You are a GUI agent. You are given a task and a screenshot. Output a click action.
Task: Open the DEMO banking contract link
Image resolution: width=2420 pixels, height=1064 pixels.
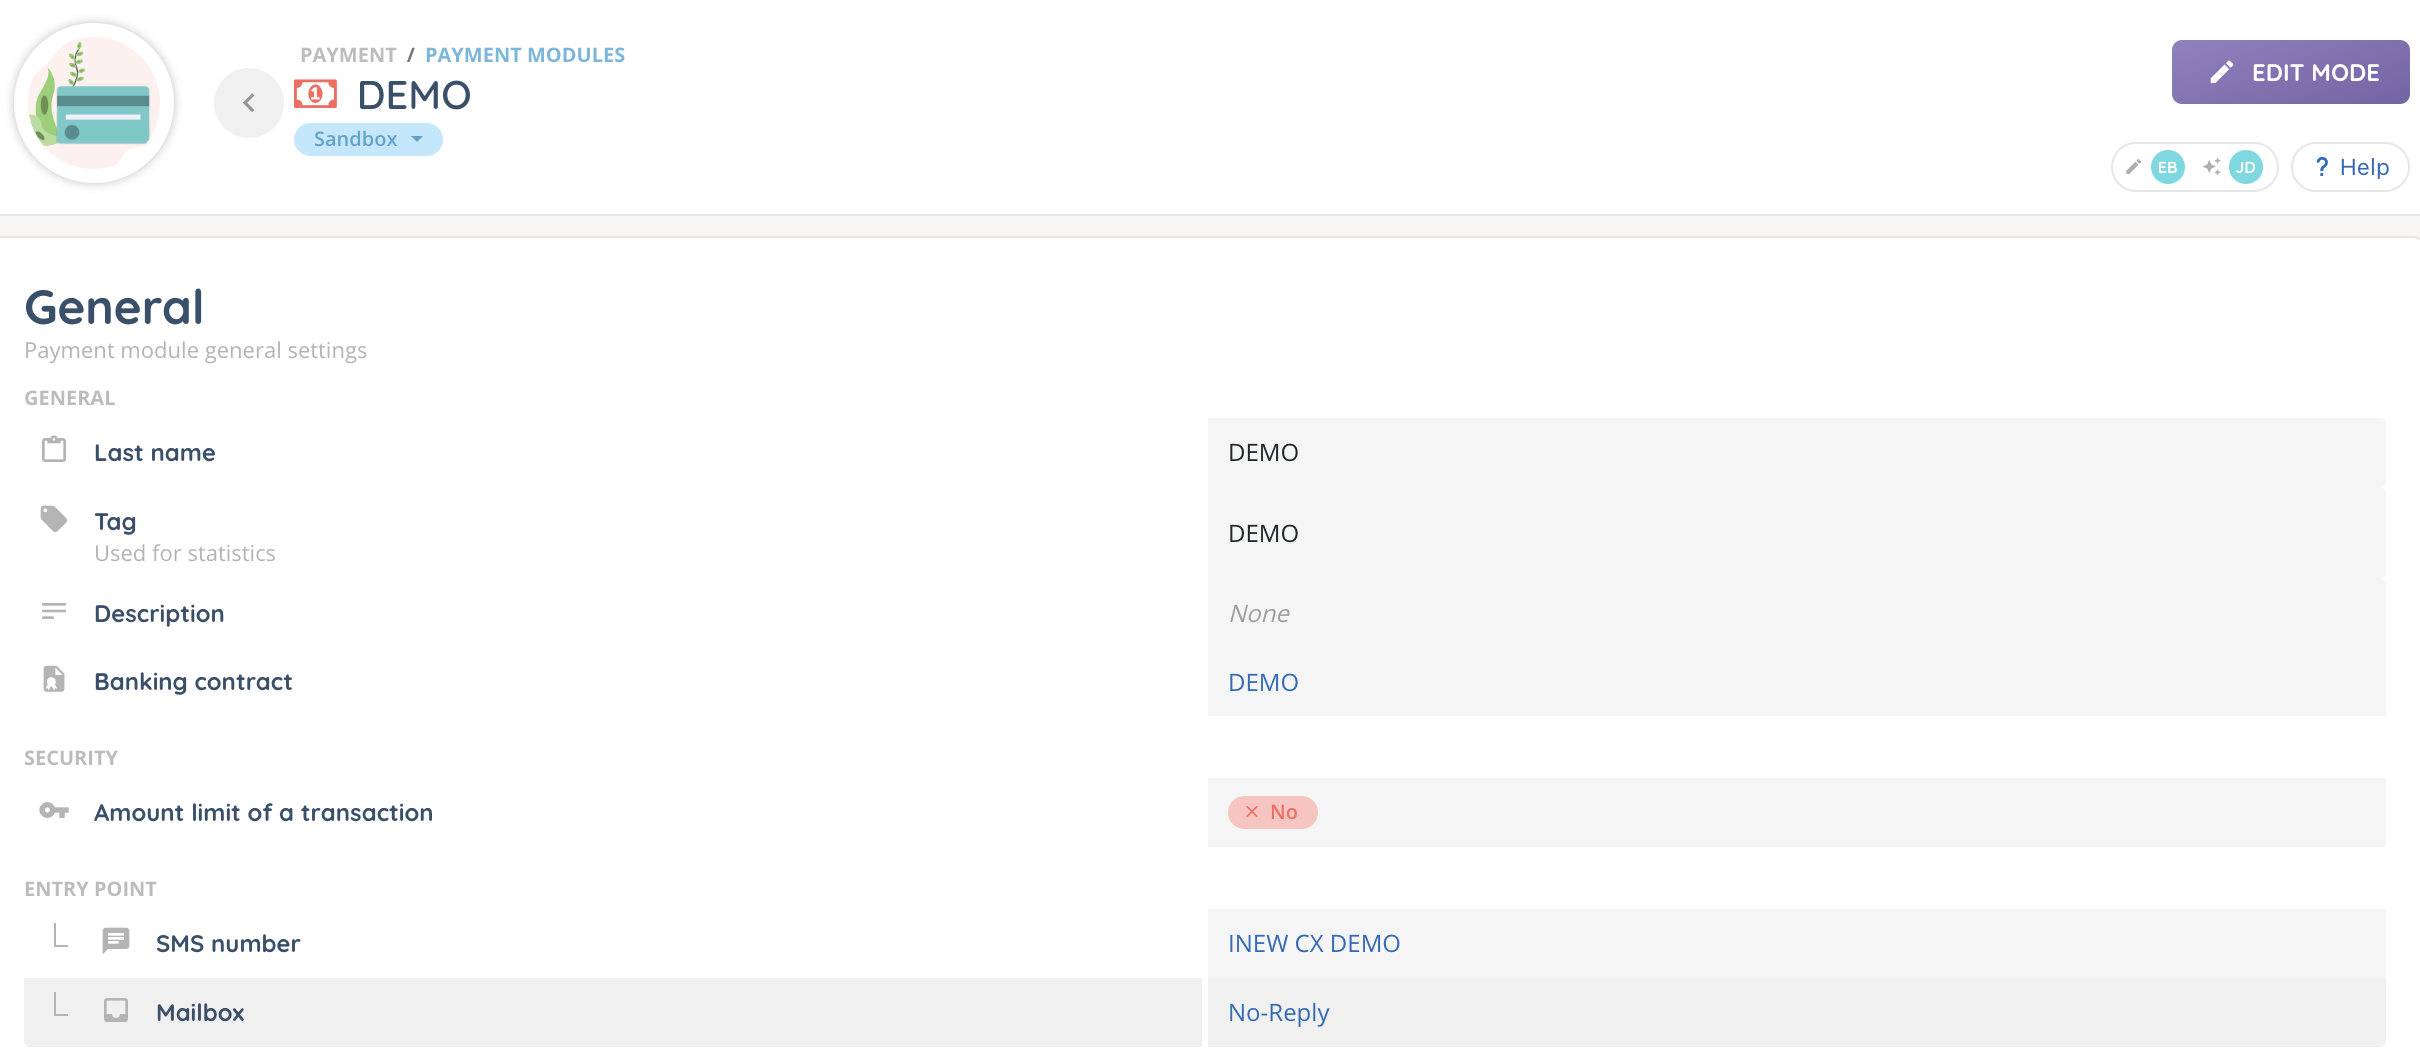coord(1263,682)
